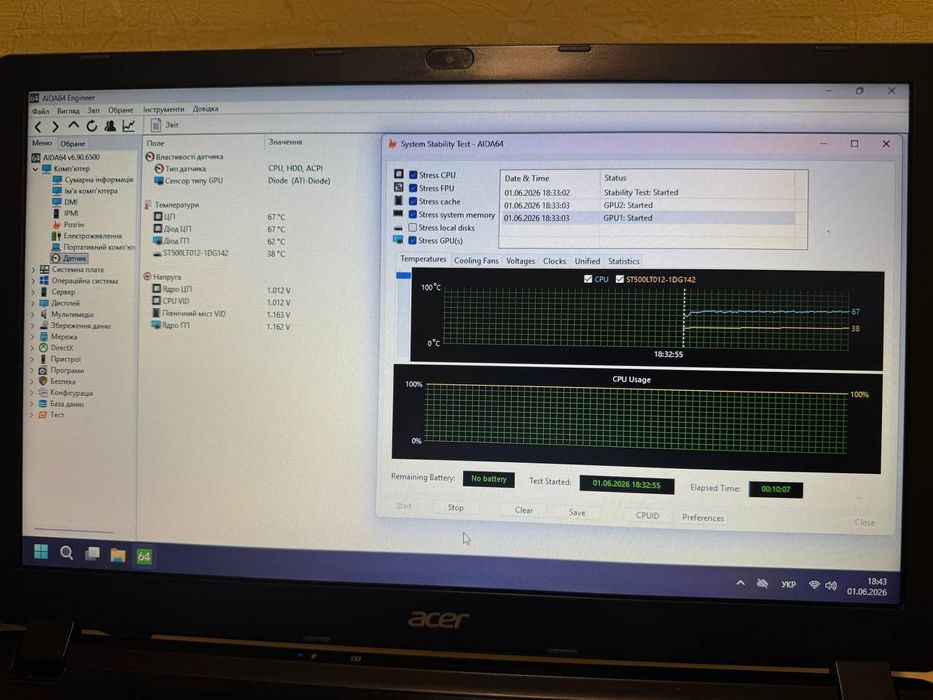The width and height of the screenshot is (933, 700).
Task: Uncheck the Stress system memory checkbox
Action: coord(412,214)
